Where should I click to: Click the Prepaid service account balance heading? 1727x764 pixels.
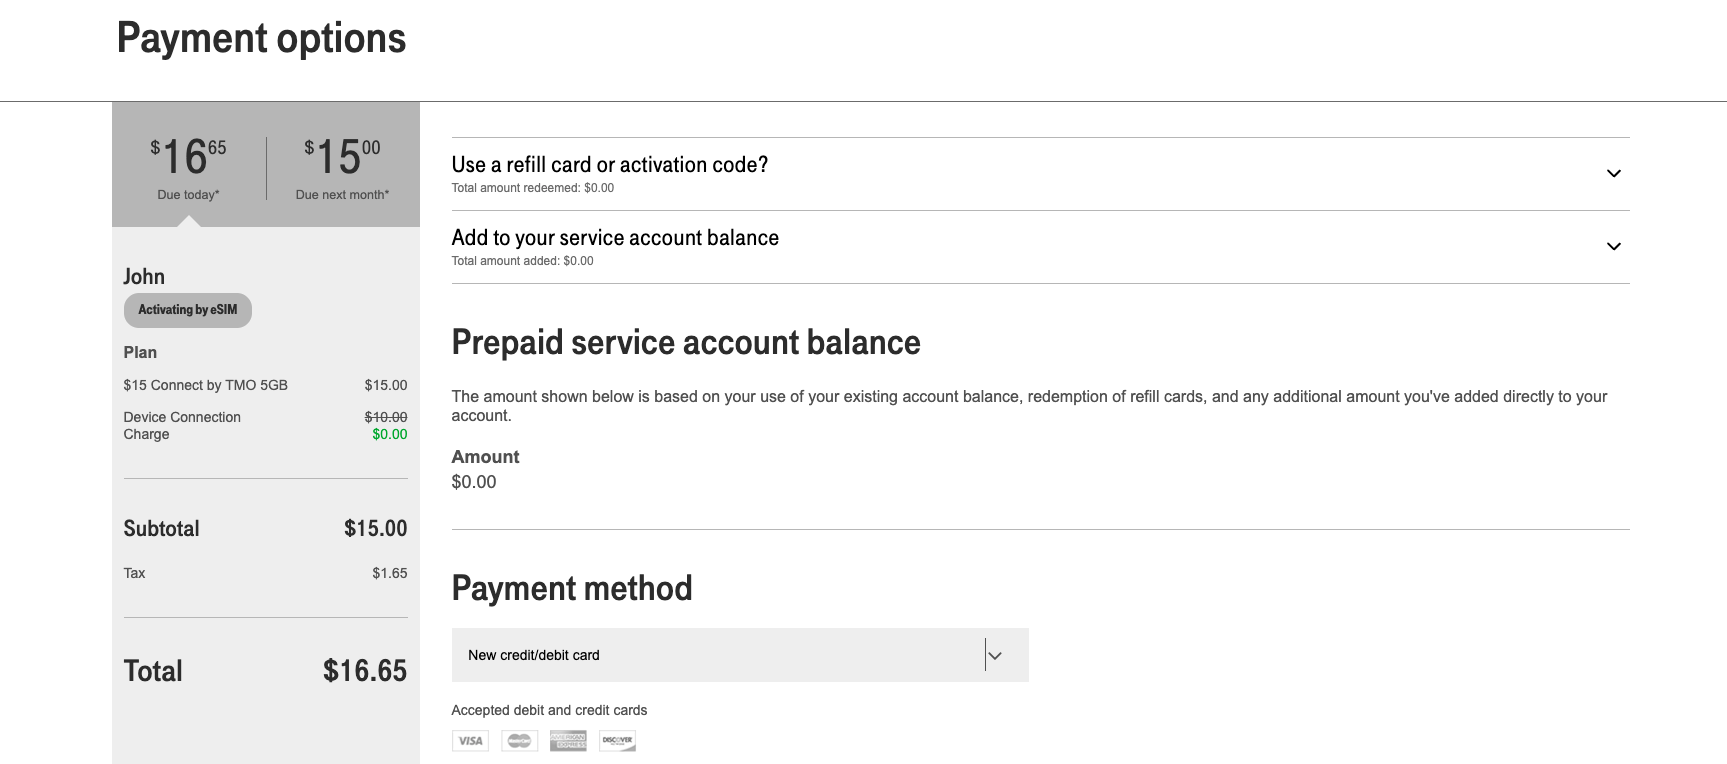(x=686, y=343)
